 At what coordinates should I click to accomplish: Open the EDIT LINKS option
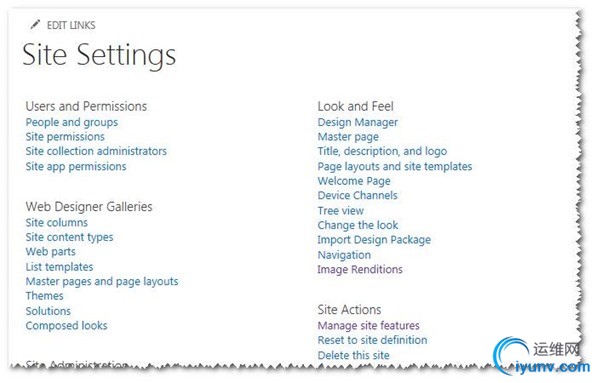click(71, 25)
